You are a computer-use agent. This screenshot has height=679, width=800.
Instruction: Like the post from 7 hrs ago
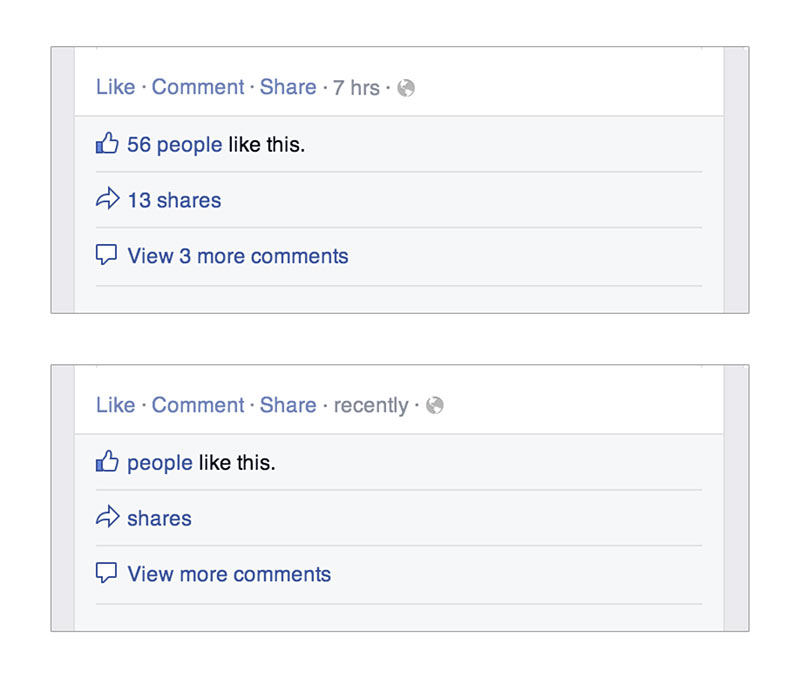point(116,87)
